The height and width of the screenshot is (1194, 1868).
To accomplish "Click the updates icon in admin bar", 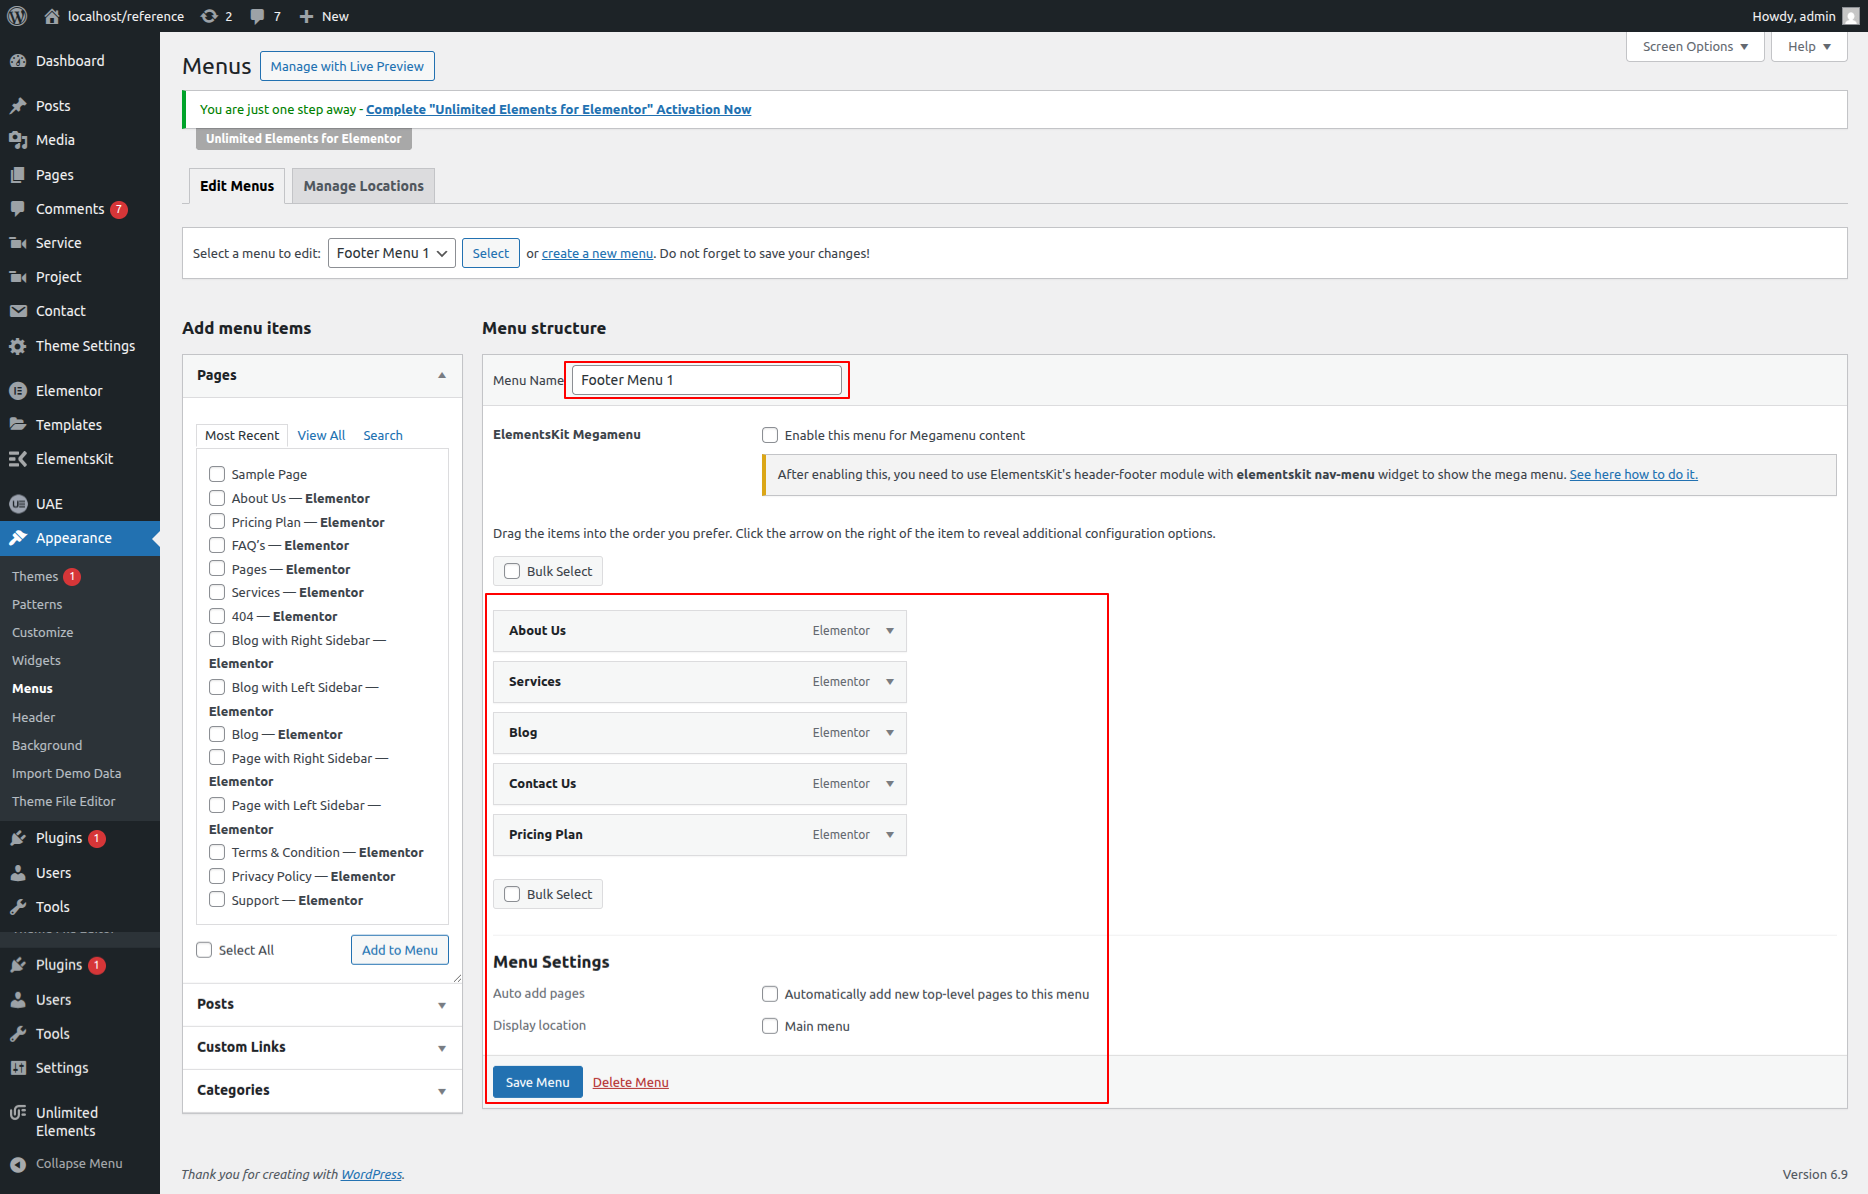I will click(209, 16).
